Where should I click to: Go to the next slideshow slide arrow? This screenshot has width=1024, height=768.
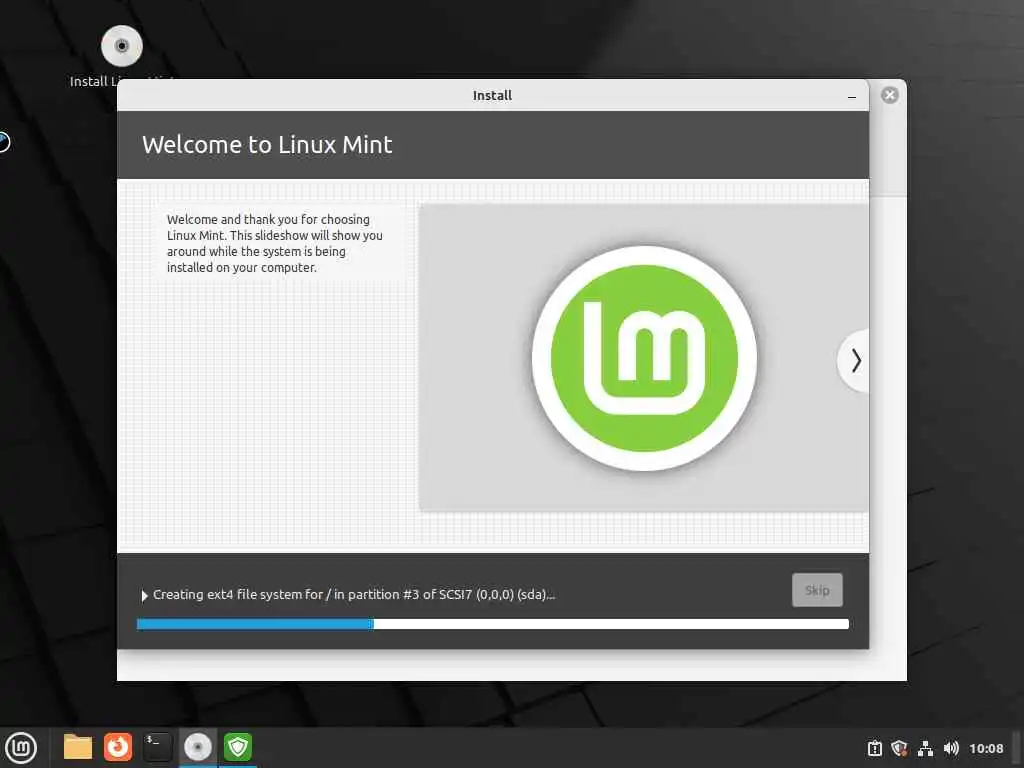854,360
